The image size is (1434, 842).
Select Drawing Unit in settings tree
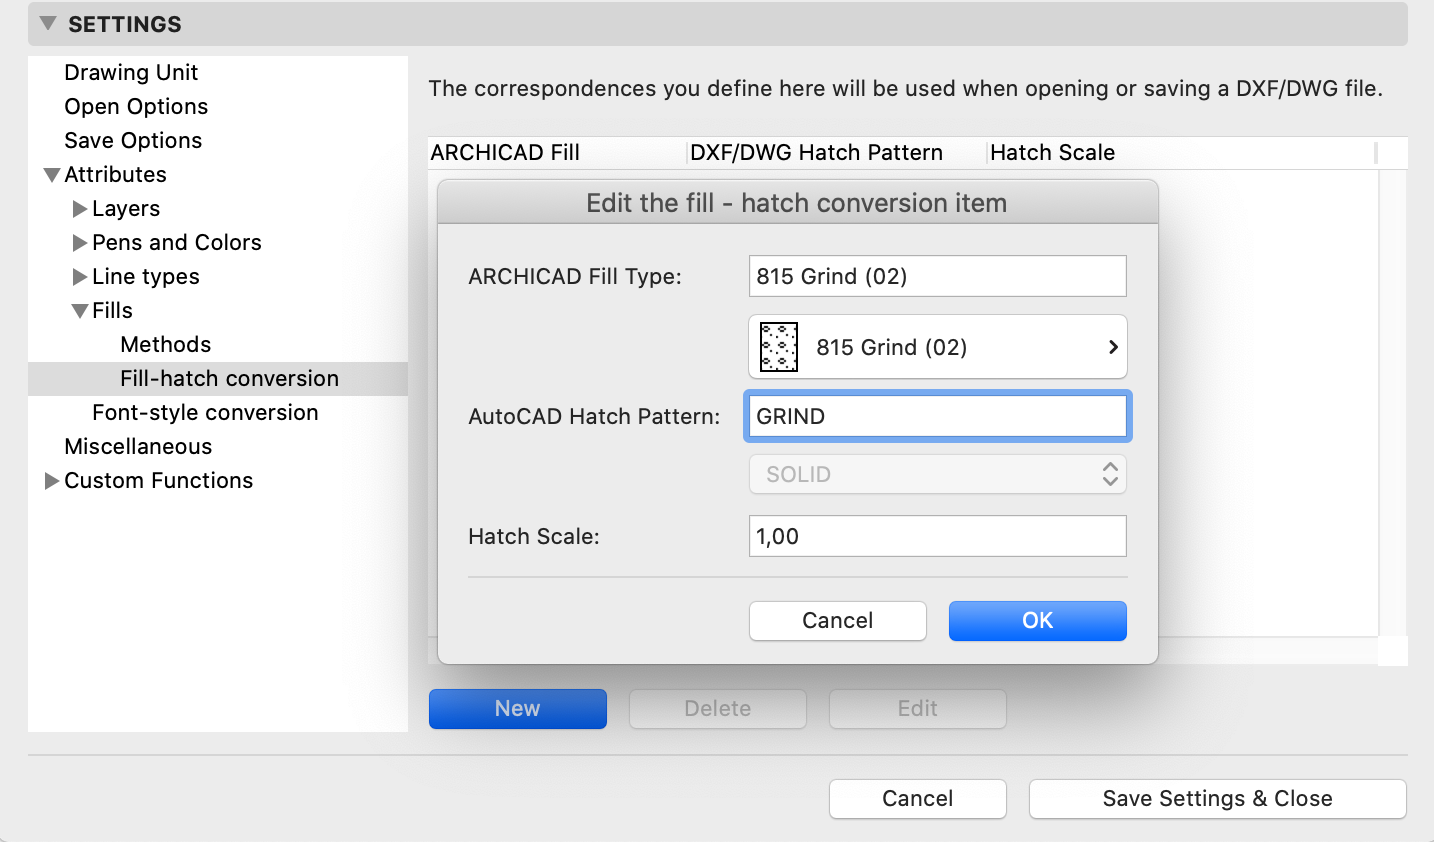[131, 72]
